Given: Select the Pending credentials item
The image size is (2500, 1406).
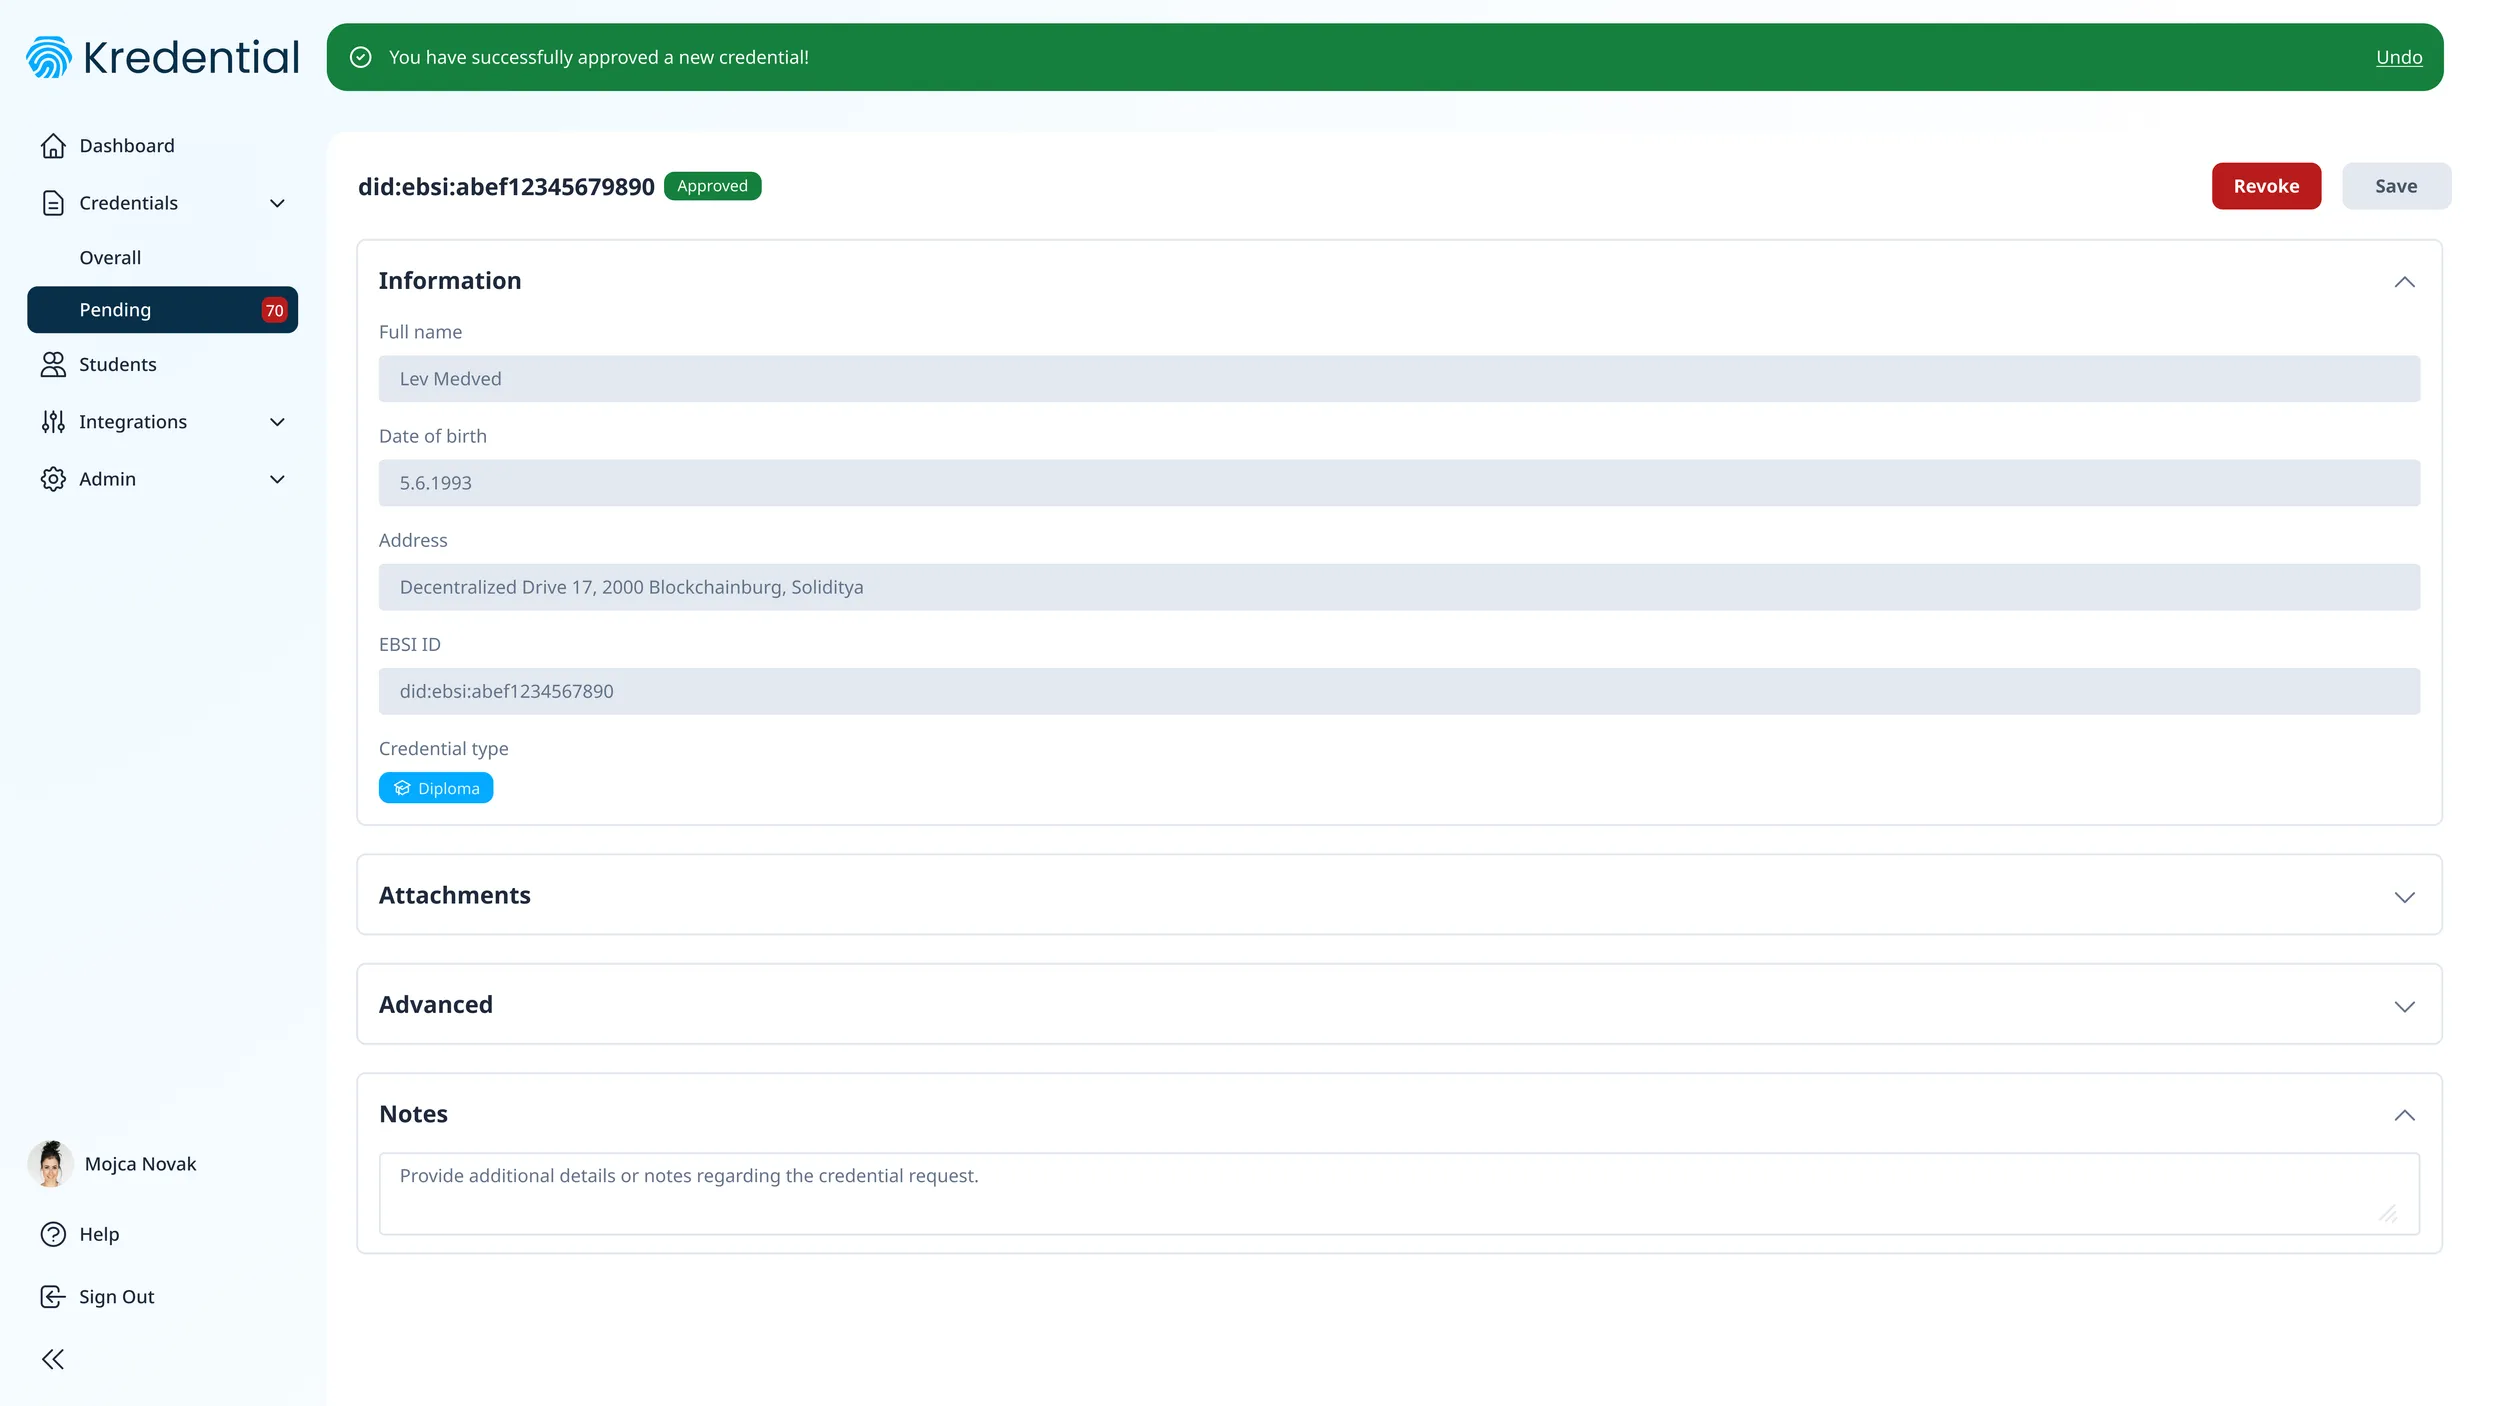Looking at the screenshot, I should (x=162, y=310).
